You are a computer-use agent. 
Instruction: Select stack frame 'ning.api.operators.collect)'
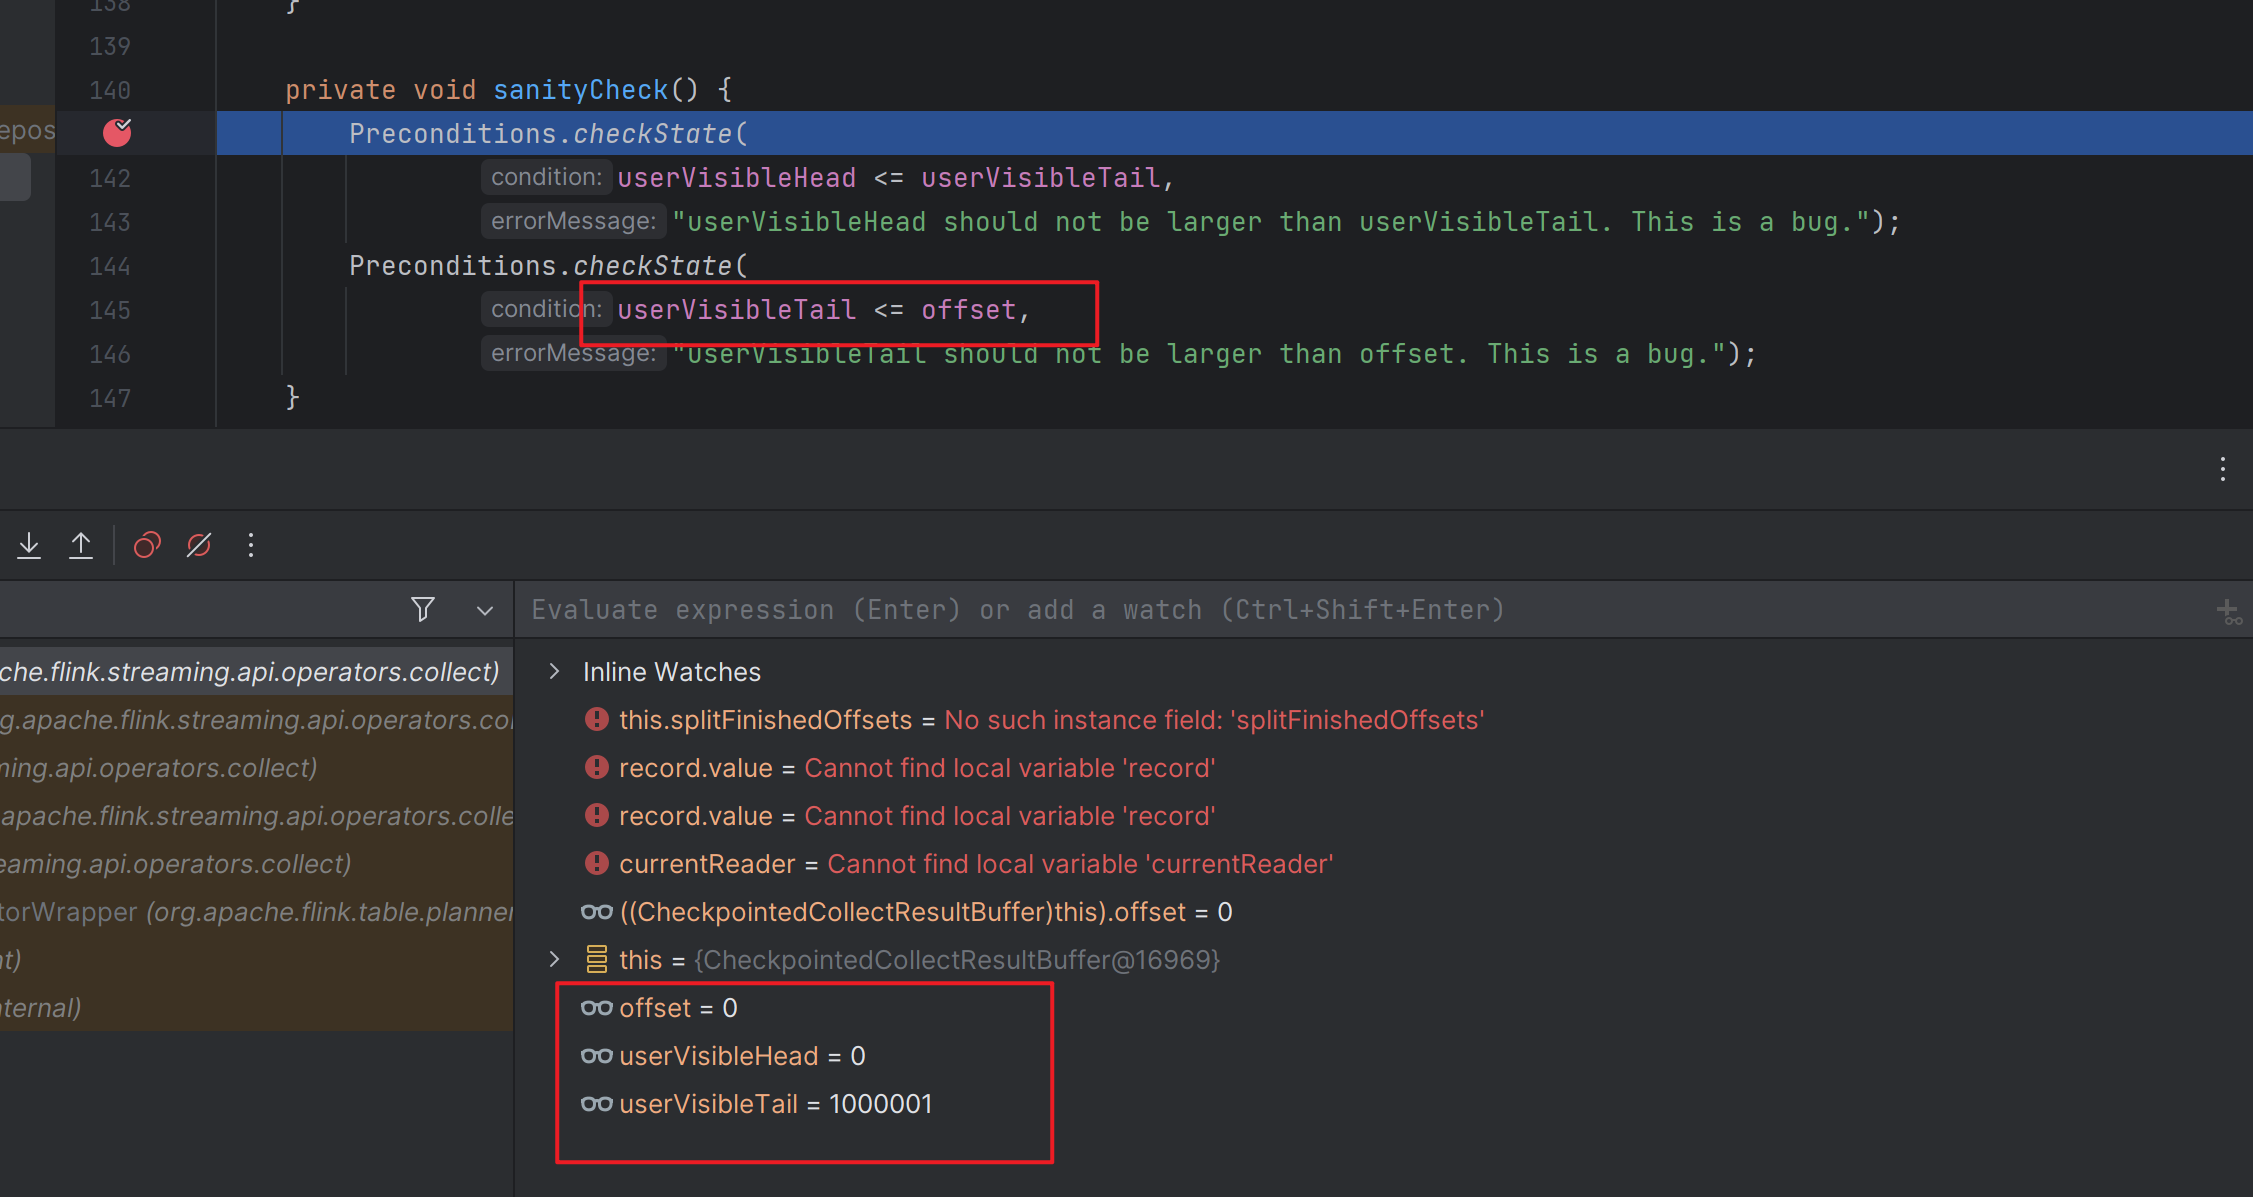tap(256, 768)
